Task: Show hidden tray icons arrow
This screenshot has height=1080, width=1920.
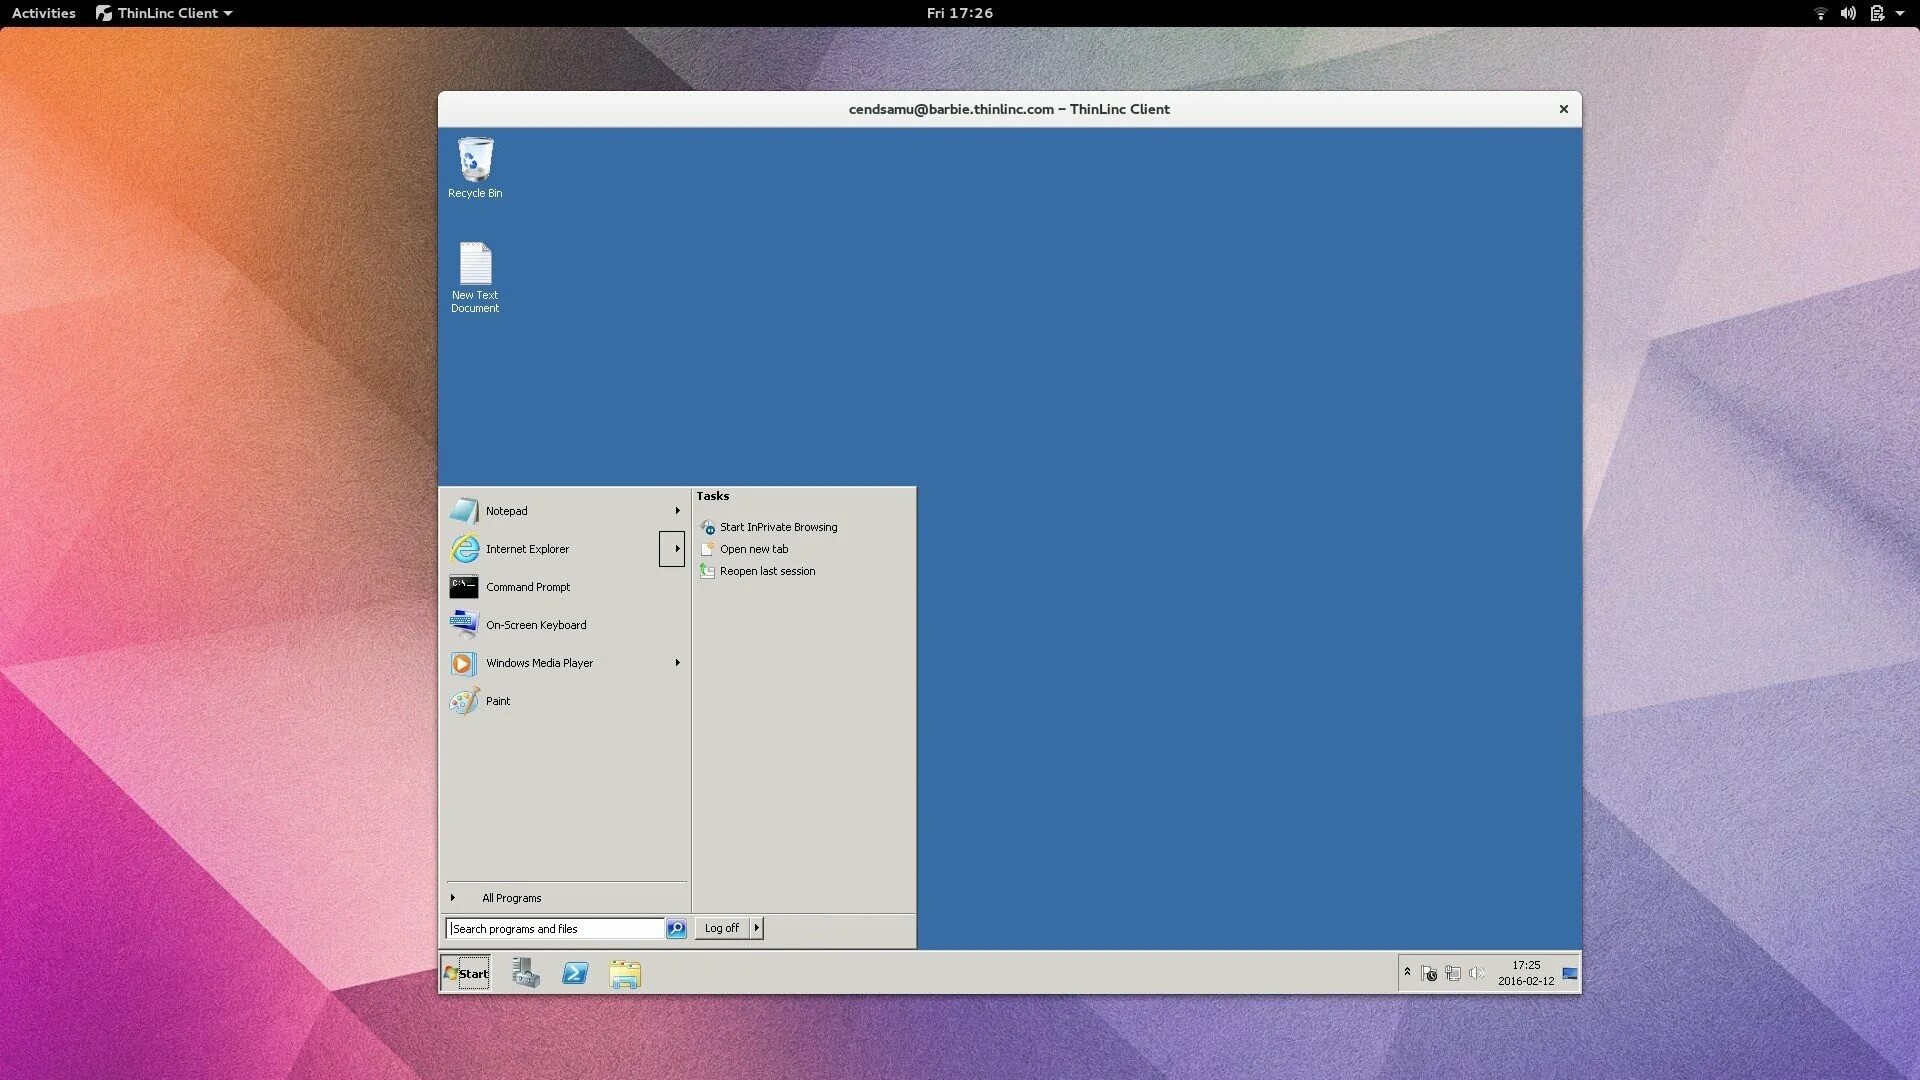Action: coord(1407,972)
